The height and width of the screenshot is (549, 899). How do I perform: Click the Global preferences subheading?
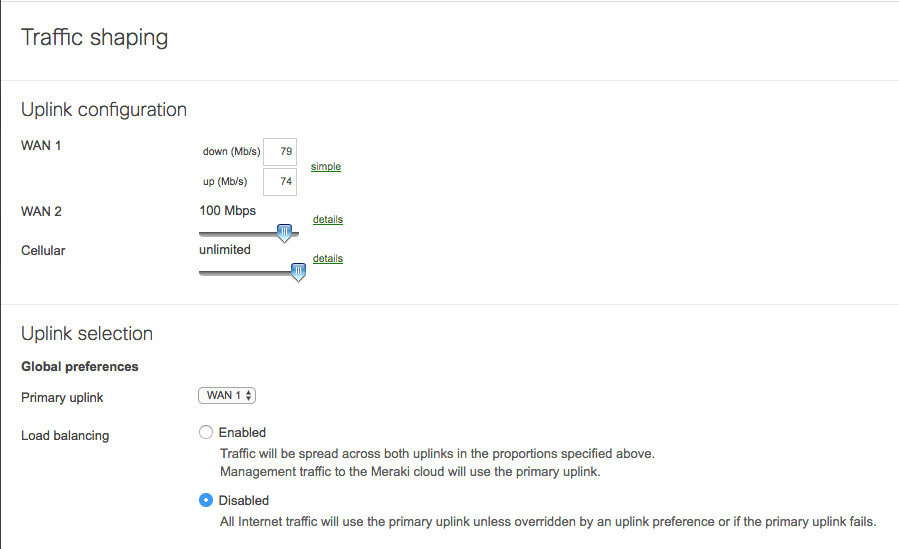(x=80, y=367)
